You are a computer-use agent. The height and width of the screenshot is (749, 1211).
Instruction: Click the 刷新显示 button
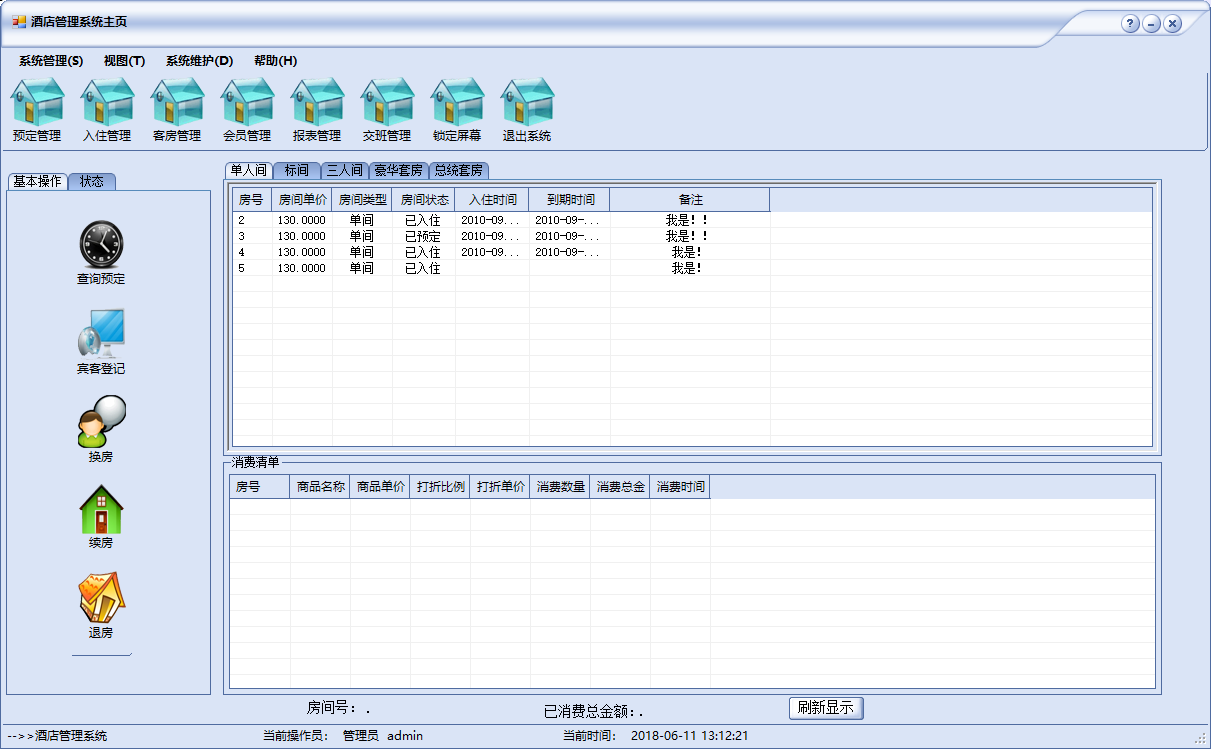click(x=825, y=708)
